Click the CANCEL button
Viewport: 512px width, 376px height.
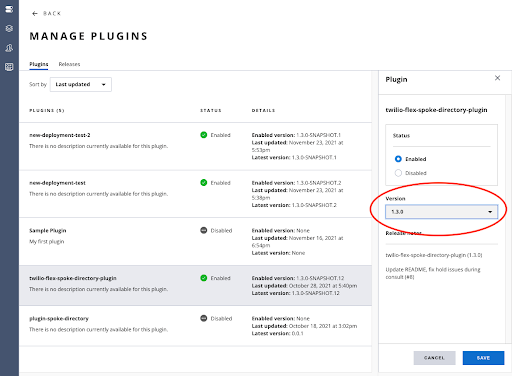click(434, 358)
